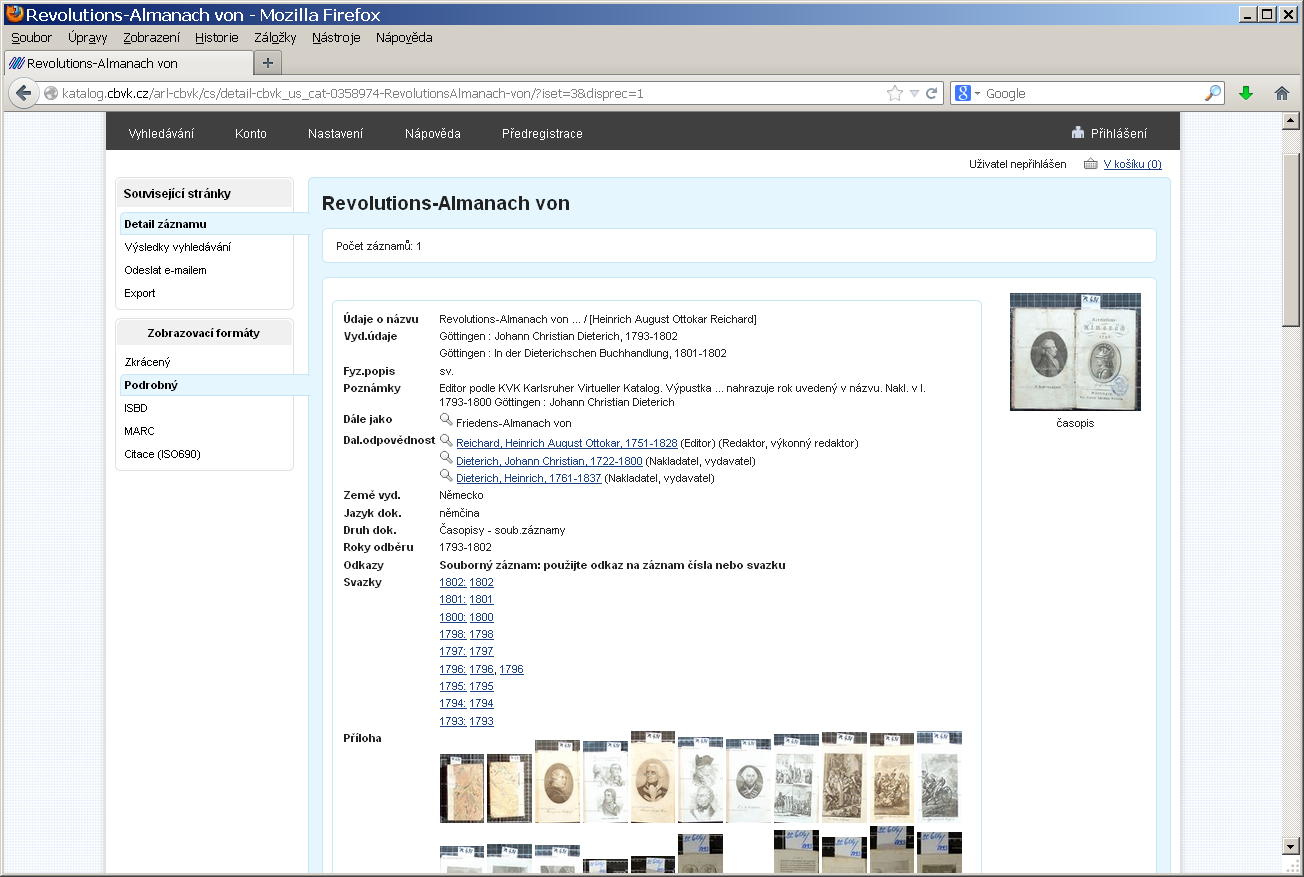Open volume link 1802:

[x=453, y=582]
